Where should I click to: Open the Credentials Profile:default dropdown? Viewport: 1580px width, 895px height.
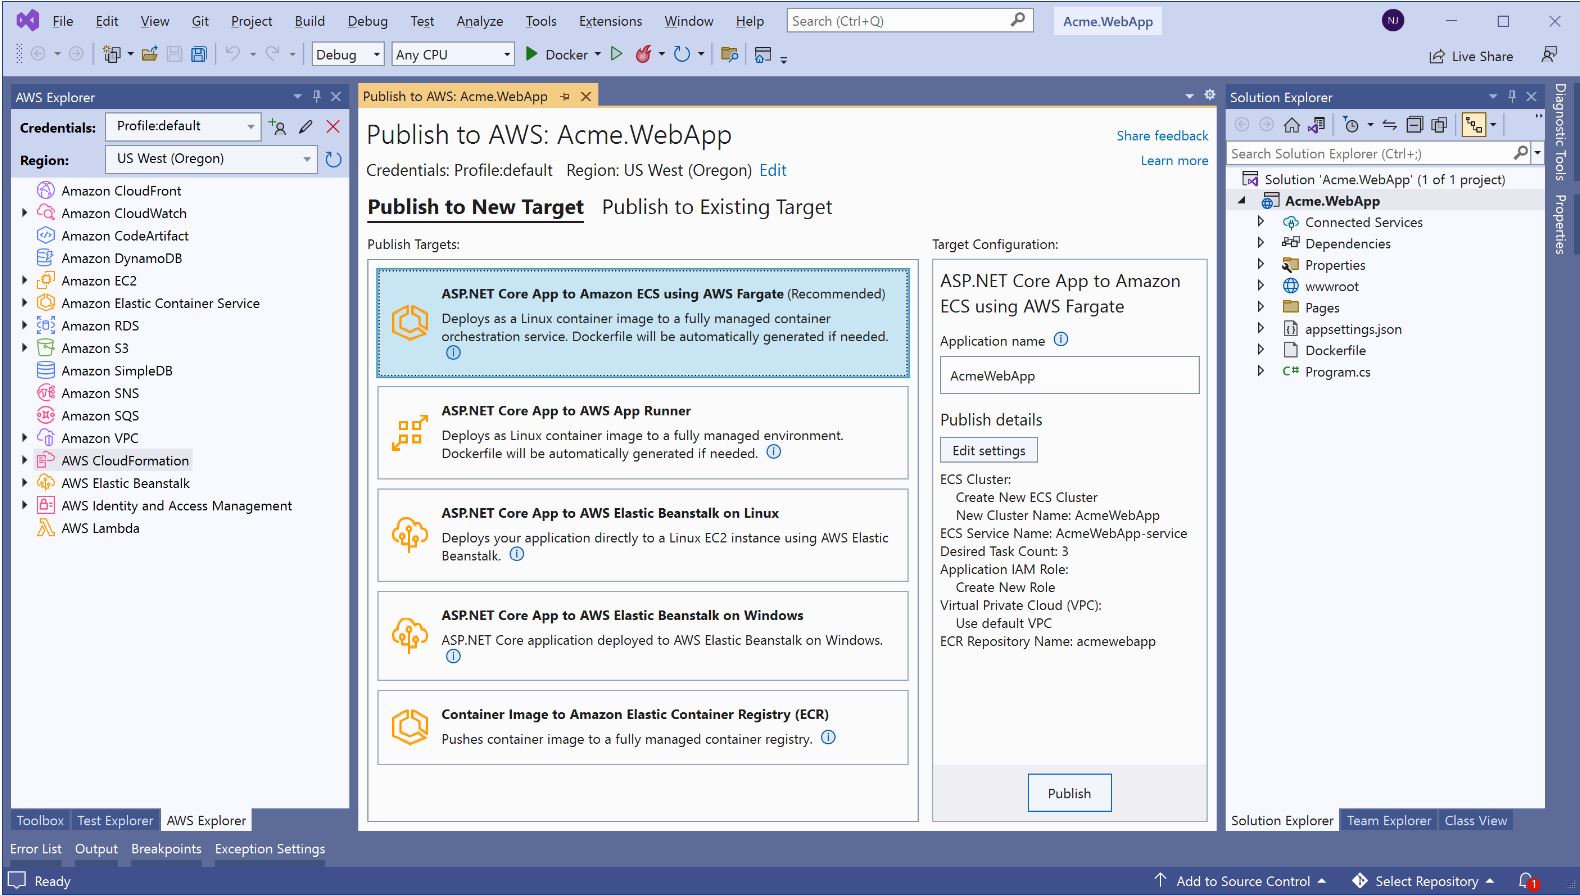click(183, 126)
